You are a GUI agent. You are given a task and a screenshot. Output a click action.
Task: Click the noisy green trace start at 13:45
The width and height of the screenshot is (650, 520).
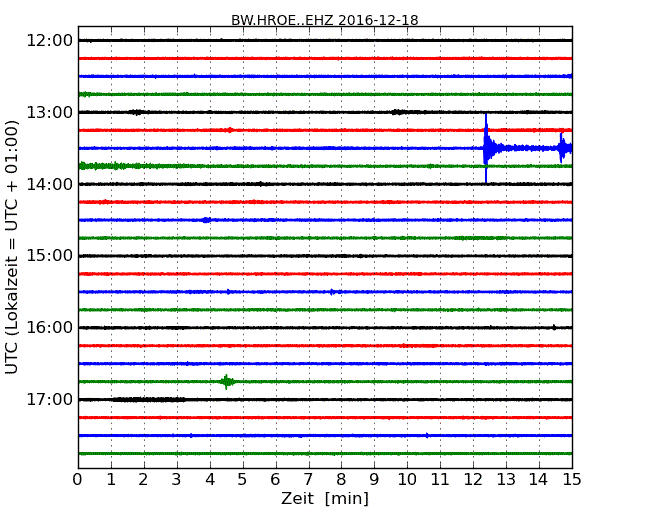click(x=104, y=166)
